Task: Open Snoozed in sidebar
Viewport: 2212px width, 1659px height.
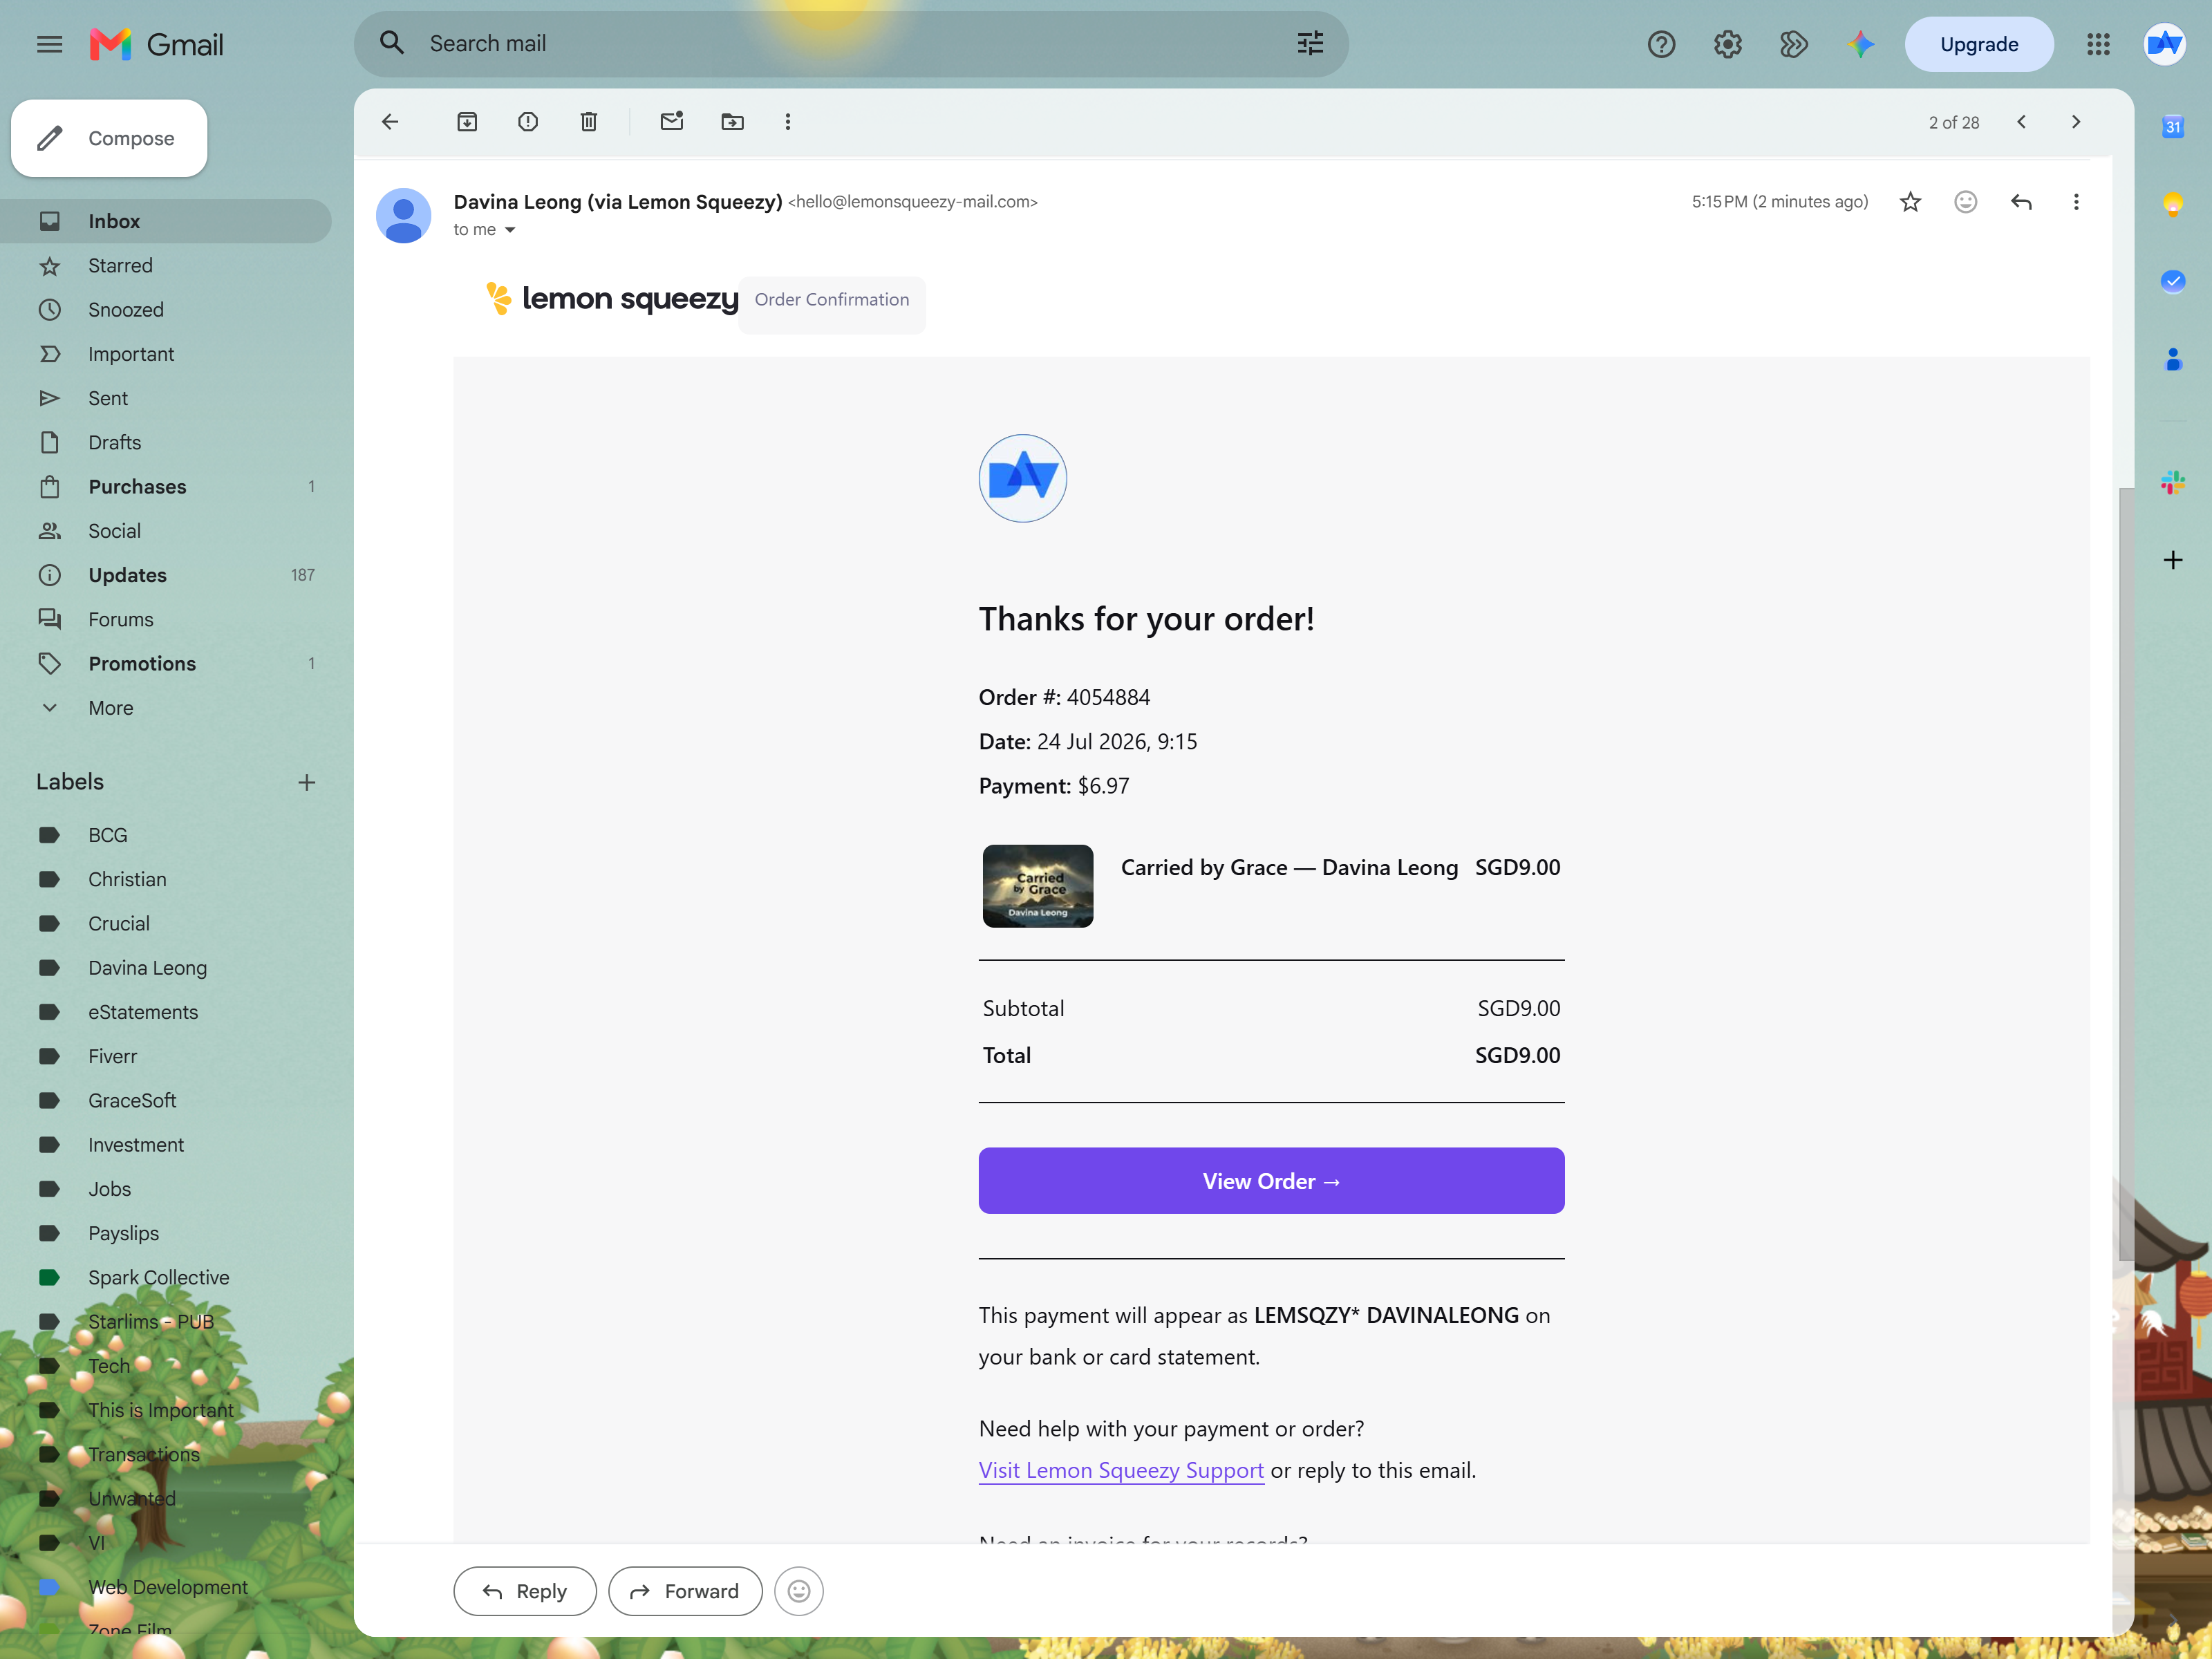Action: 166,310
